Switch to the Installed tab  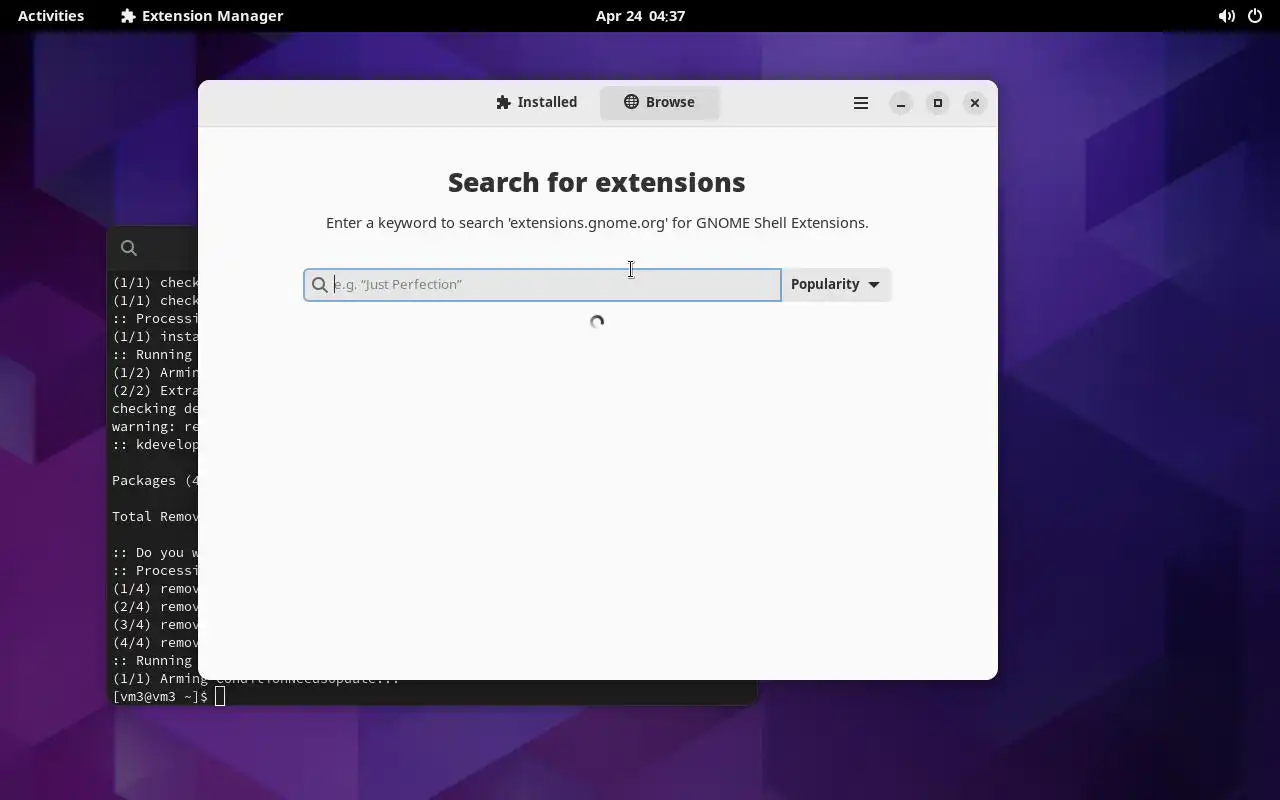537,102
